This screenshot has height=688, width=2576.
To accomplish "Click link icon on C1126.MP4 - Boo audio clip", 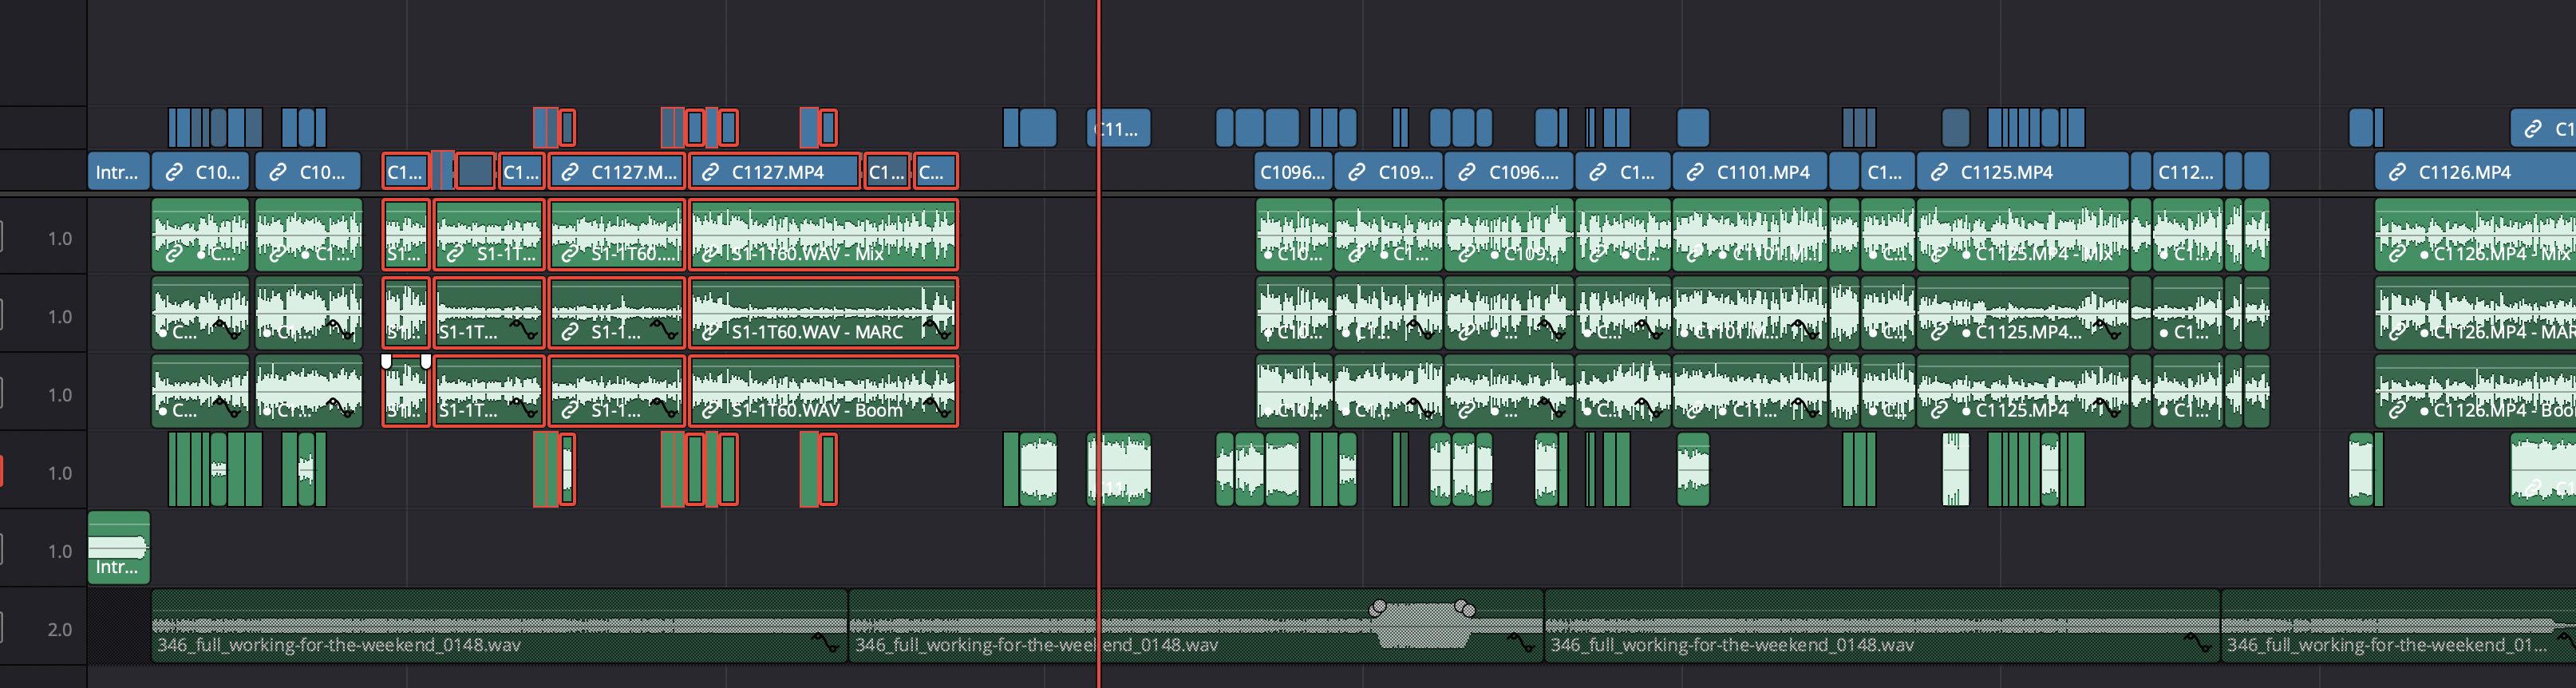I will [x=2397, y=410].
